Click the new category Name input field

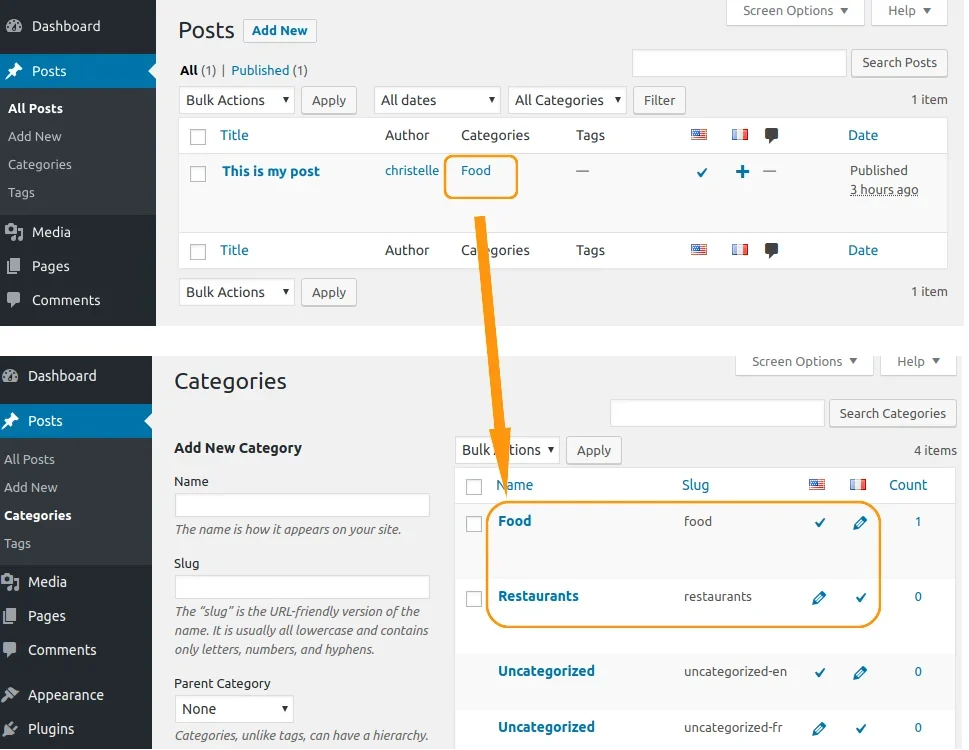[x=302, y=505]
